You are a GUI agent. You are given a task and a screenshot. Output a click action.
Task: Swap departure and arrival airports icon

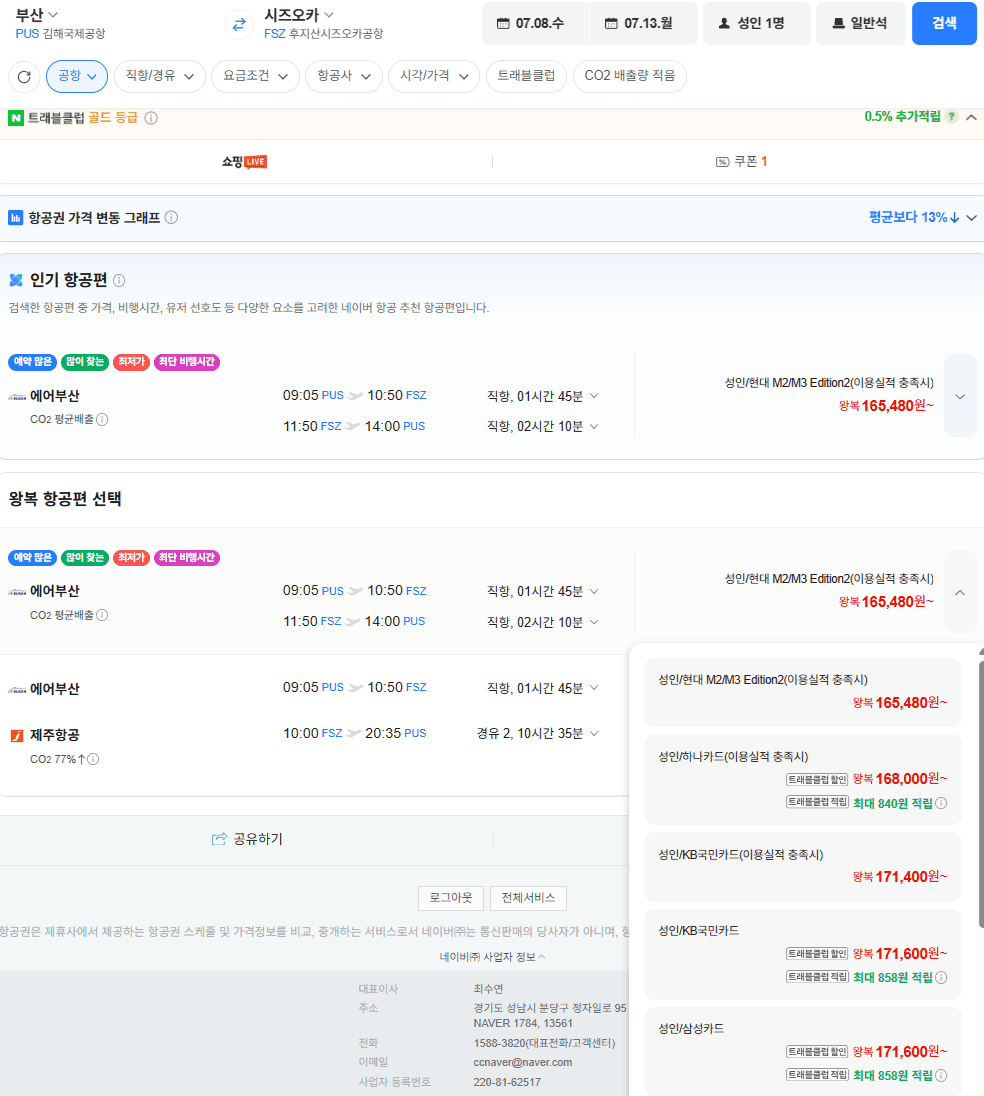(x=239, y=24)
